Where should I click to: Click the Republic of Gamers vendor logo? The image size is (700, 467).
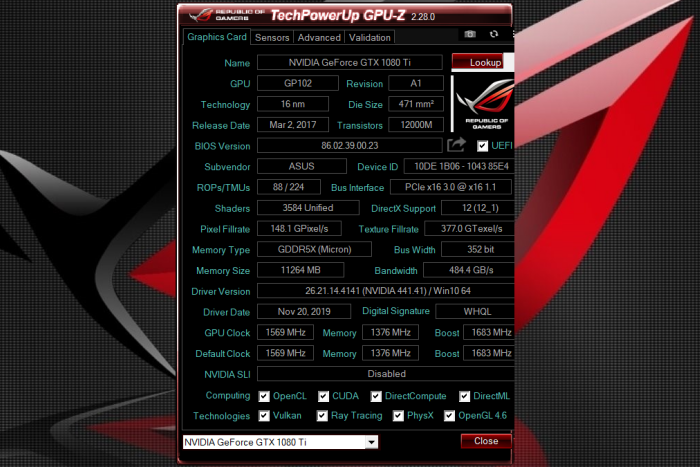click(x=484, y=104)
